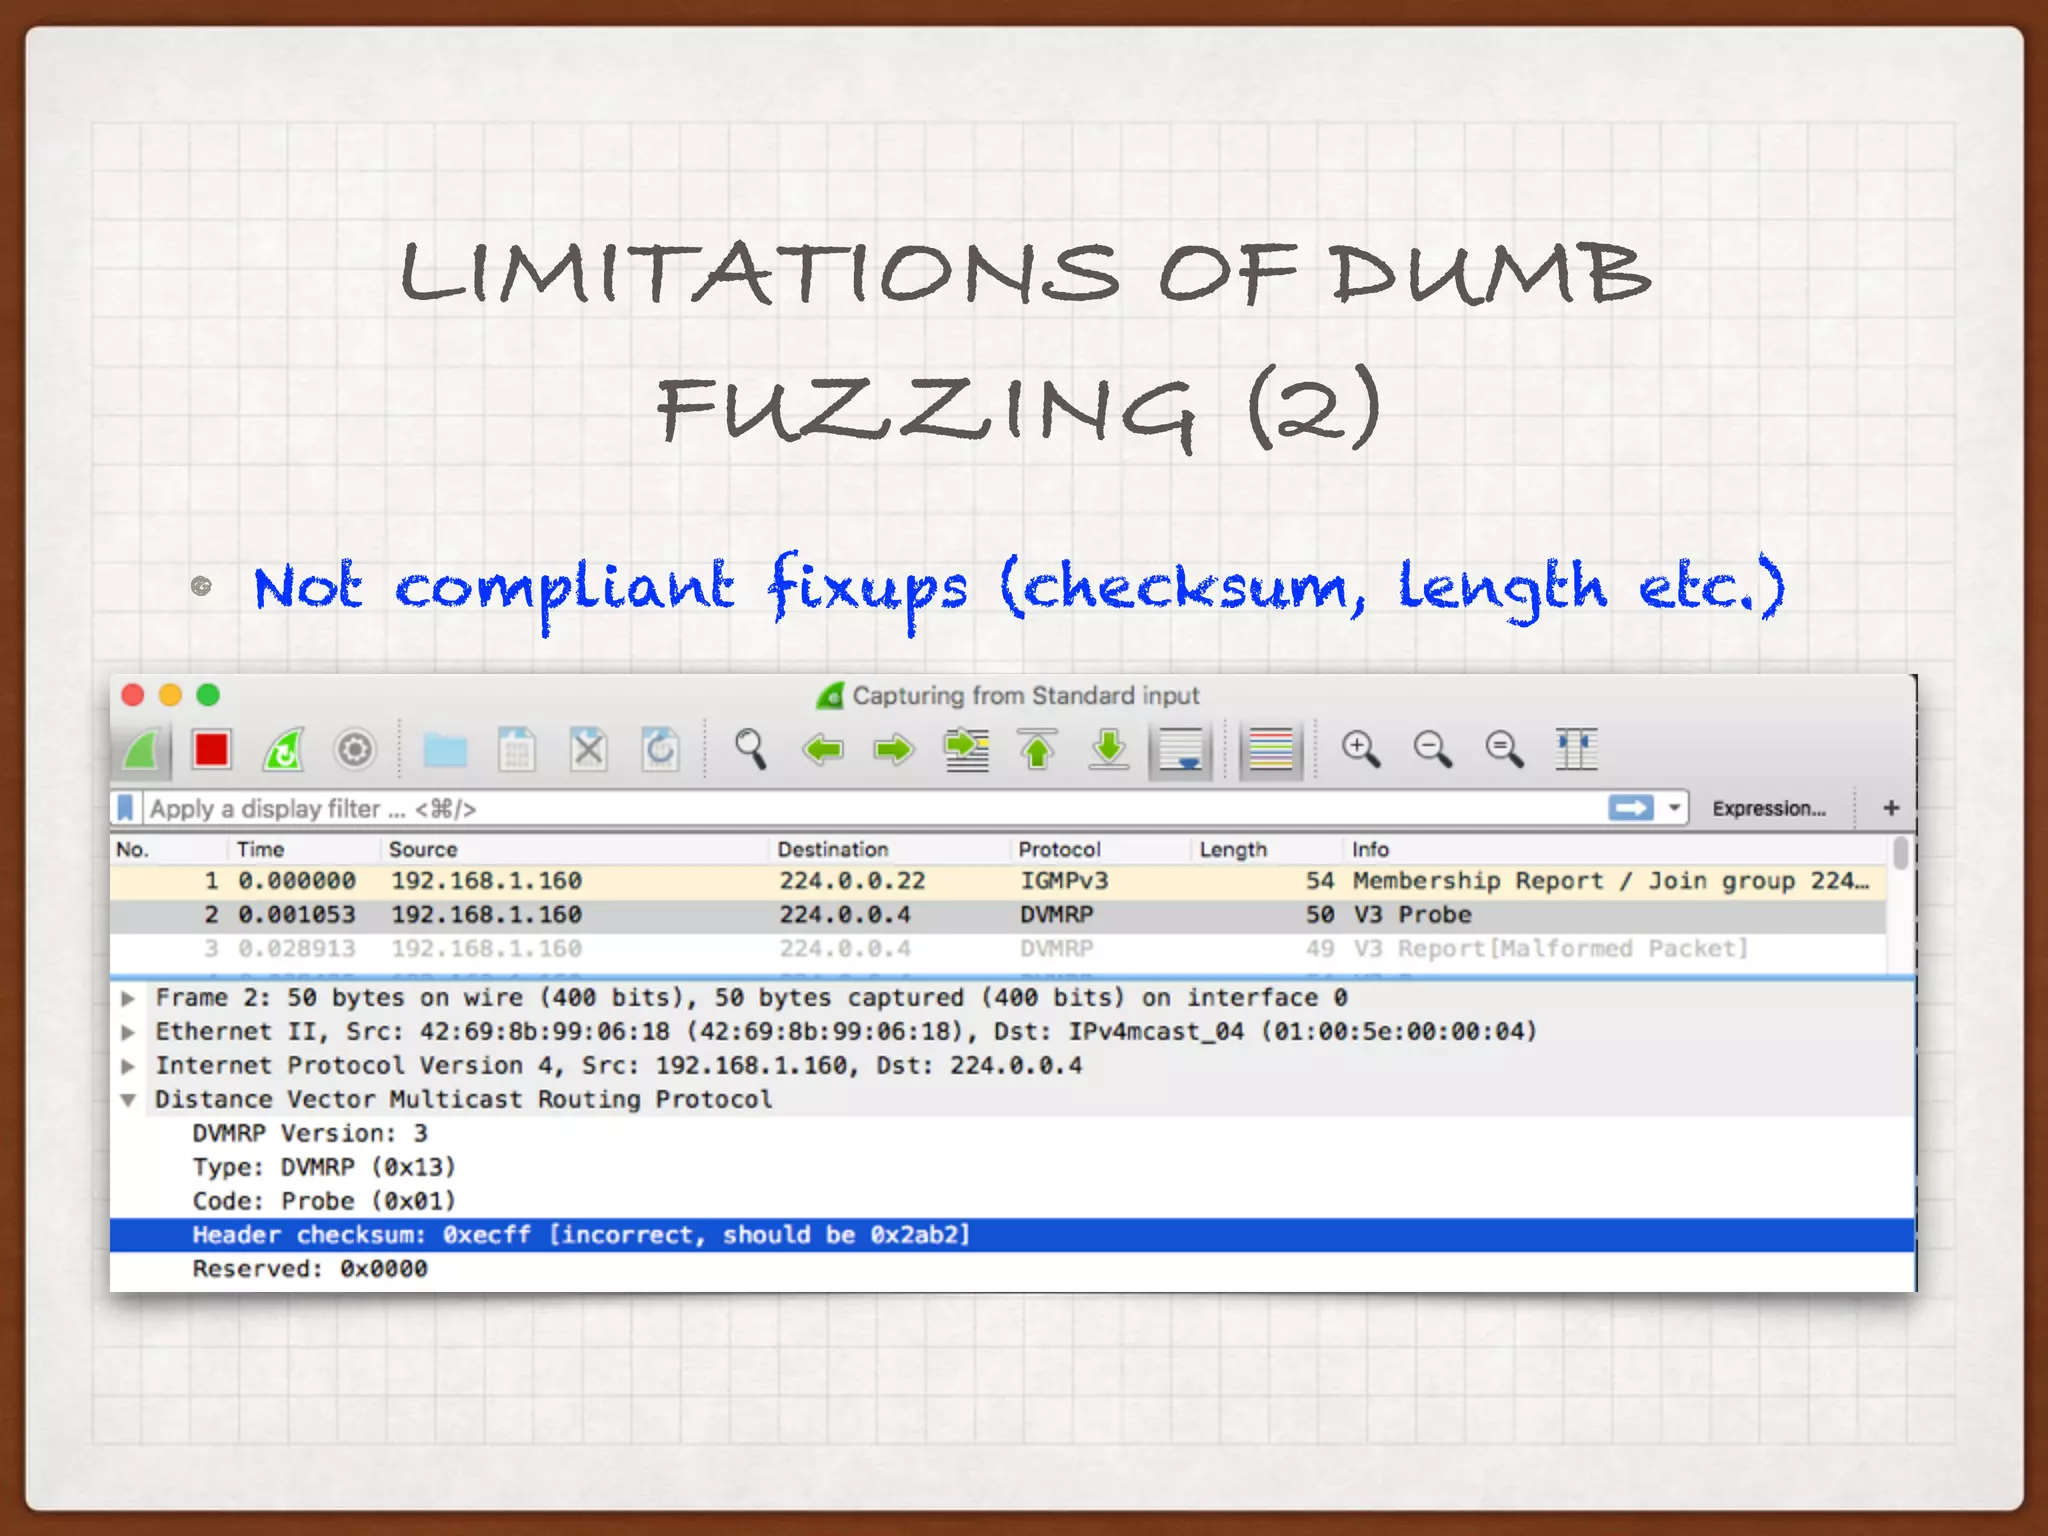Open the Expression... filter builder
2048x1536 pixels.
coord(1769,809)
